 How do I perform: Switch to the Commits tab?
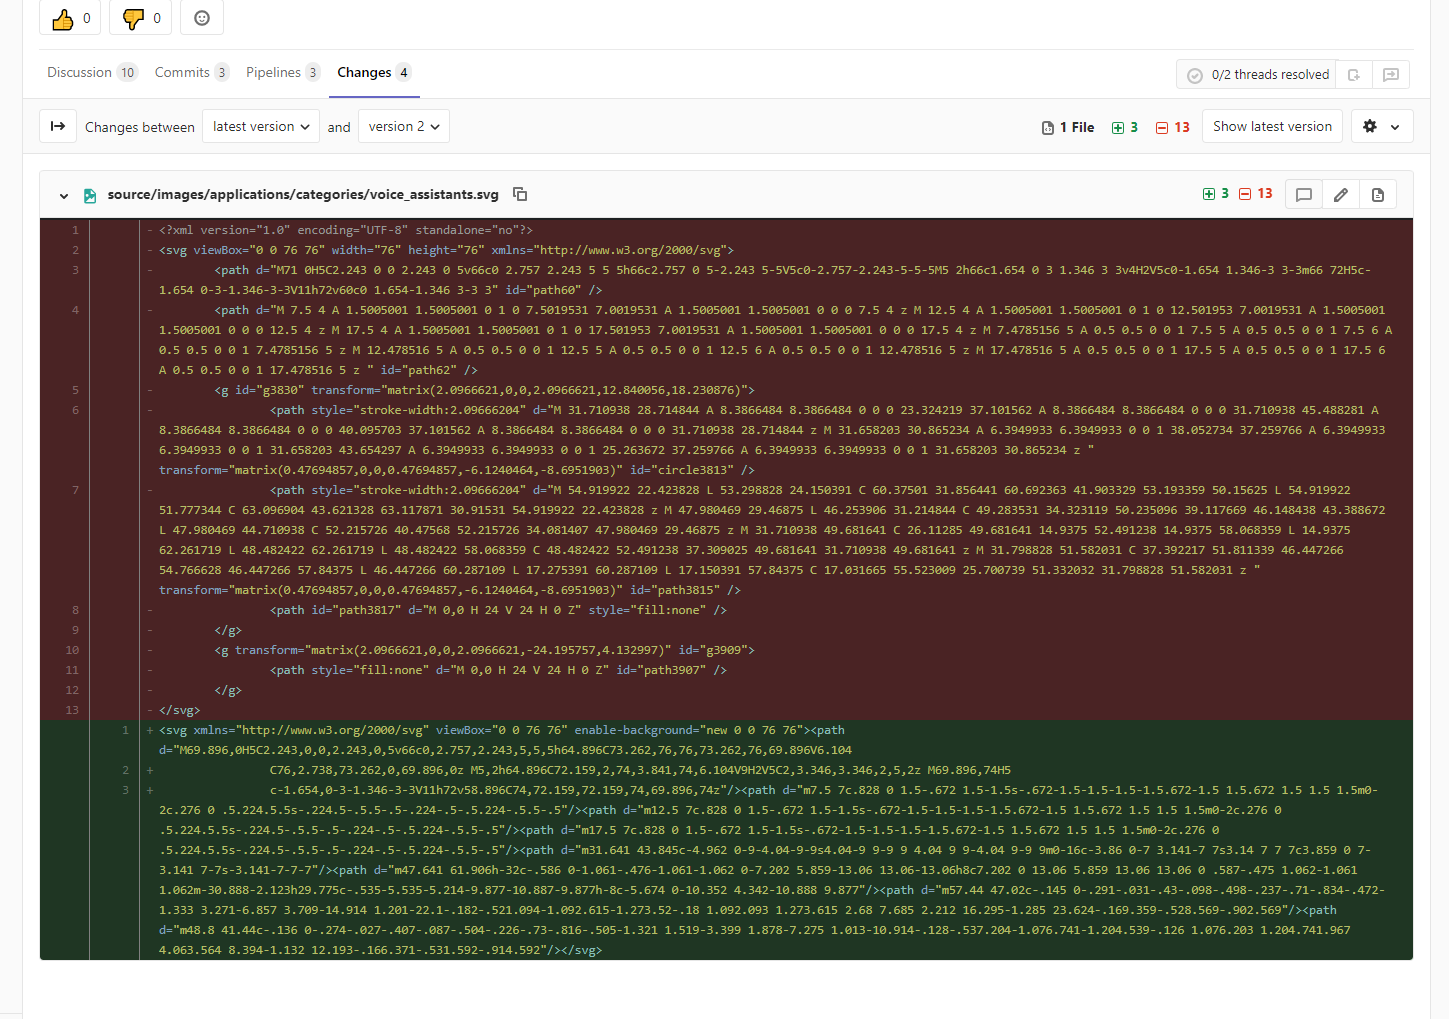[x=190, y=71]
